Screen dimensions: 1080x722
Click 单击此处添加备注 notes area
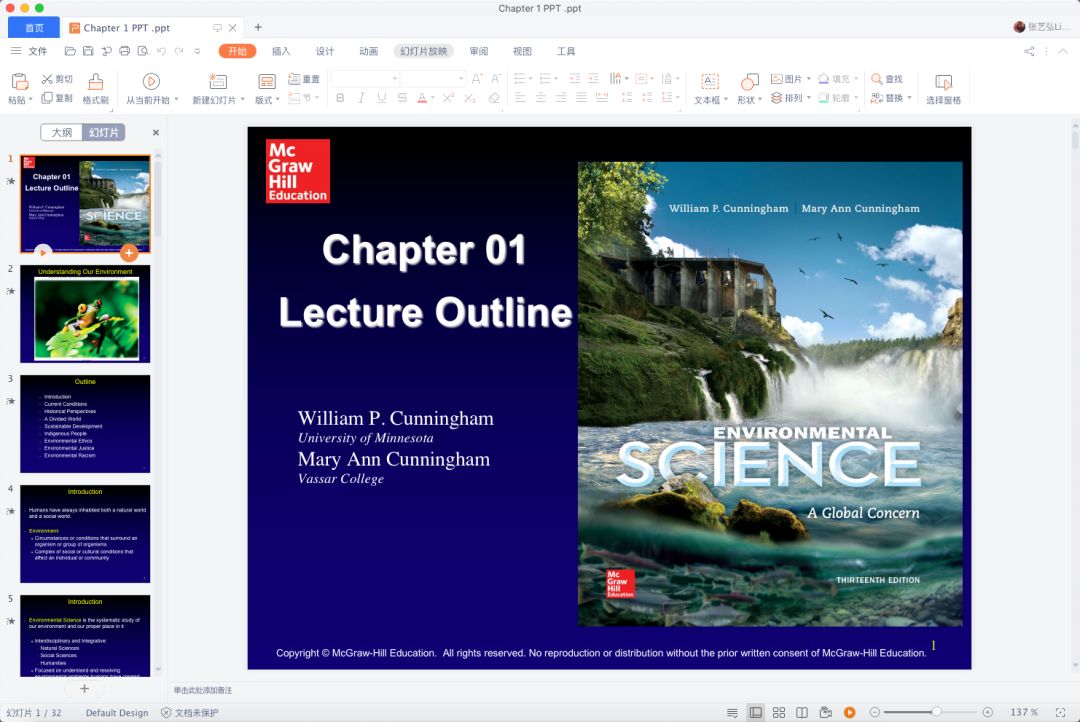[x=202, y=690]
